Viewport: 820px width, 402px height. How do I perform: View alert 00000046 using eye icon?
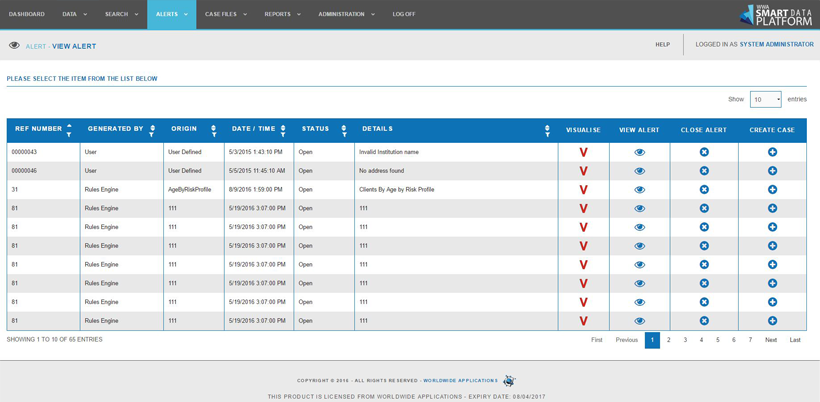point(639,171)
